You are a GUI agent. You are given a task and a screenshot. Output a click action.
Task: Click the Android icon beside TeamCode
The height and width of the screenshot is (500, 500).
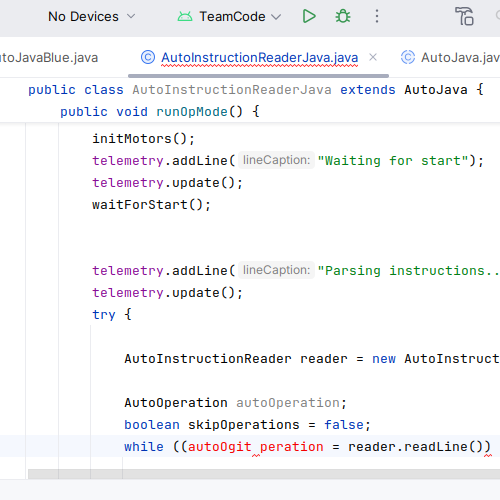[185, 16]
